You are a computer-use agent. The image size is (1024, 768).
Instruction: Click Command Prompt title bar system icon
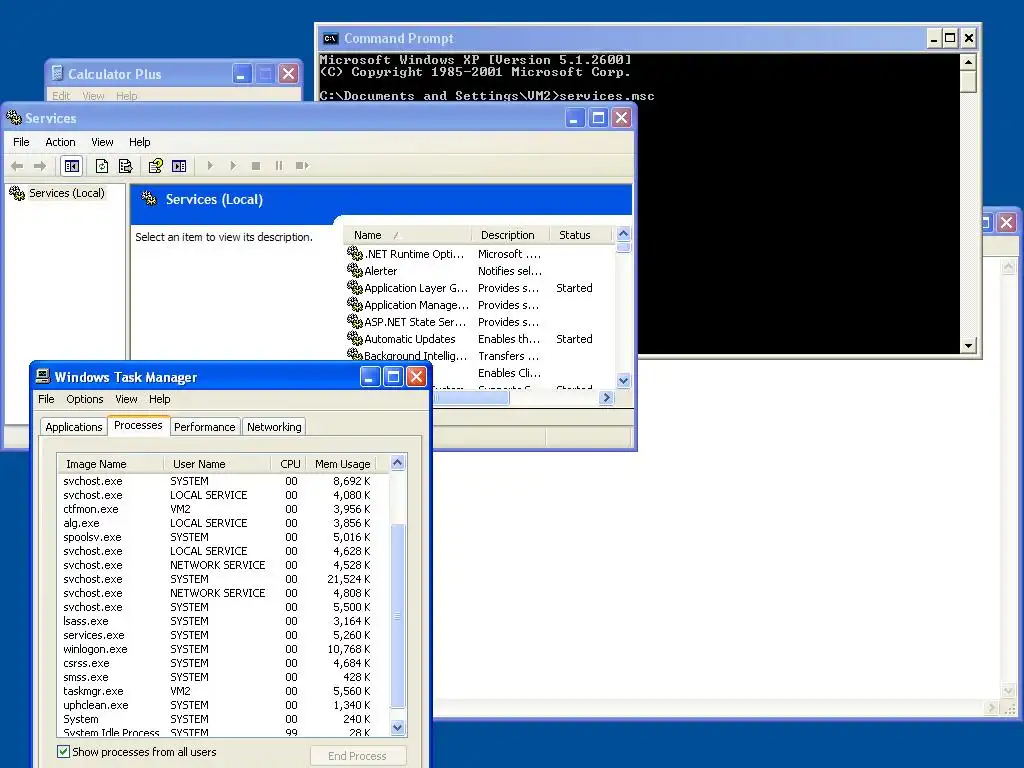tap(330, 39)
